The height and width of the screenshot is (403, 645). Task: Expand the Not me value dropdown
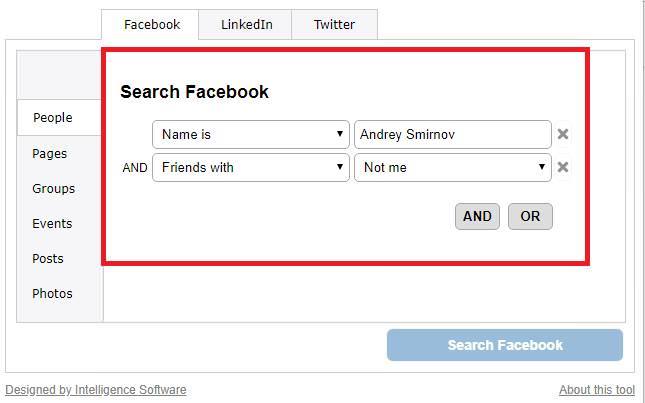pyautogui.click(x=452, y=167)
